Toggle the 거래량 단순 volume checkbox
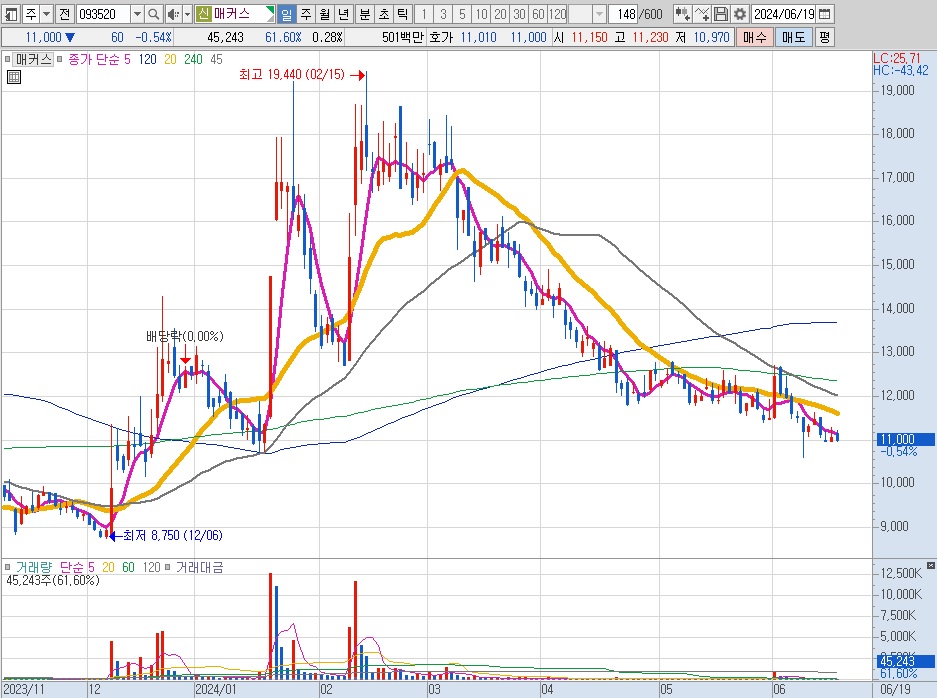 (7, 567)
